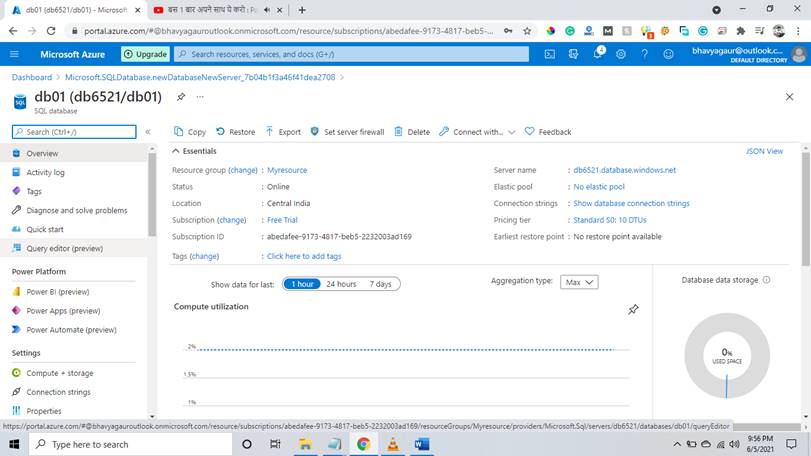Open the deployment breadcrumb Microsoft.SQLDatabase.newDatabaseNewServer
The width and height of the screenshot is (811, 456).
pyautogui.click(x=200, y=77)
